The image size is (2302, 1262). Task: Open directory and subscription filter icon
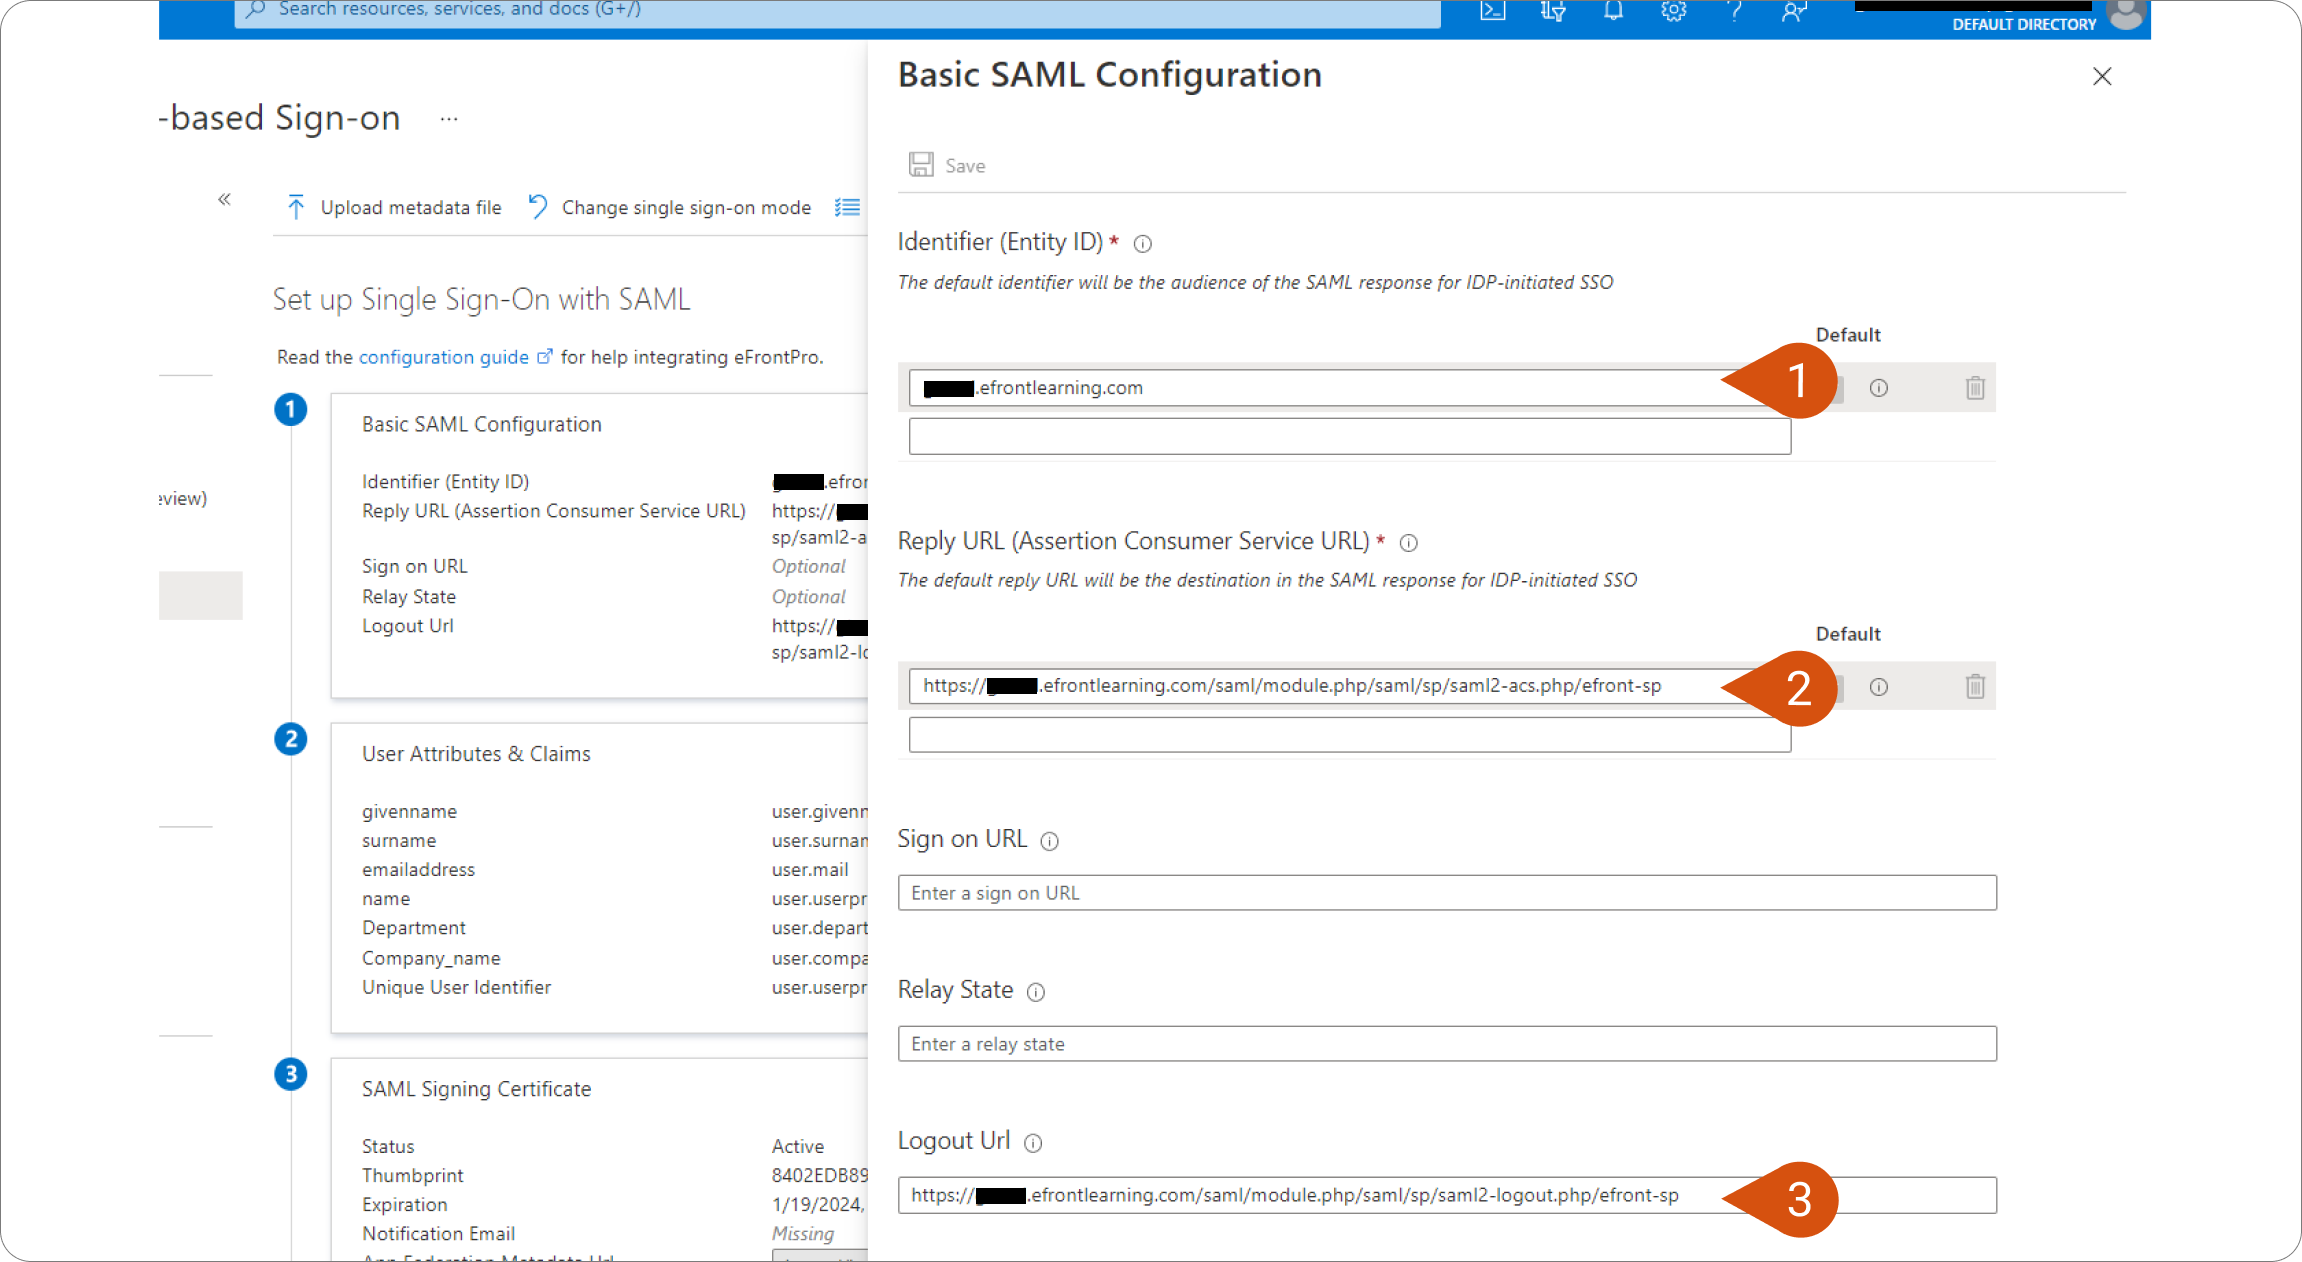point(1553,11)
